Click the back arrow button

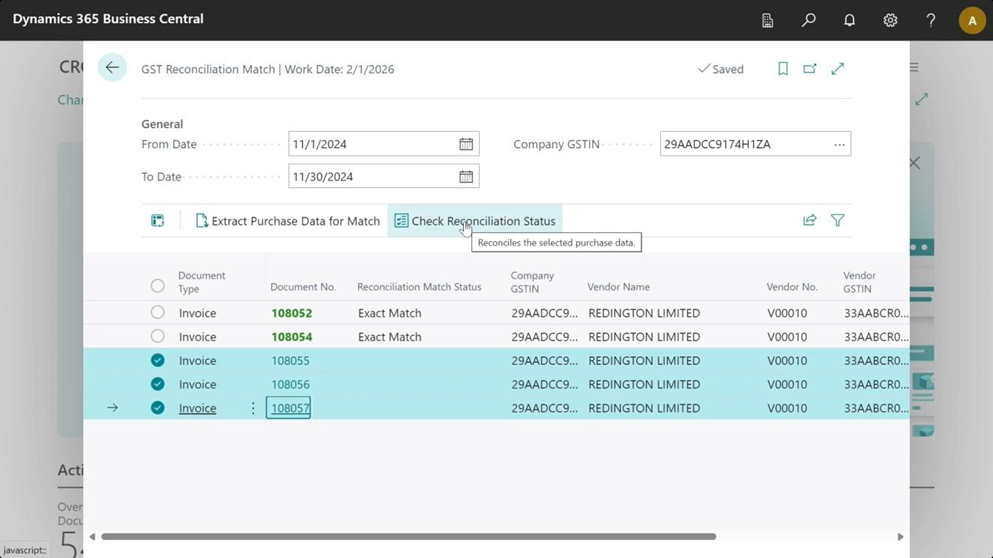point(112,68)
